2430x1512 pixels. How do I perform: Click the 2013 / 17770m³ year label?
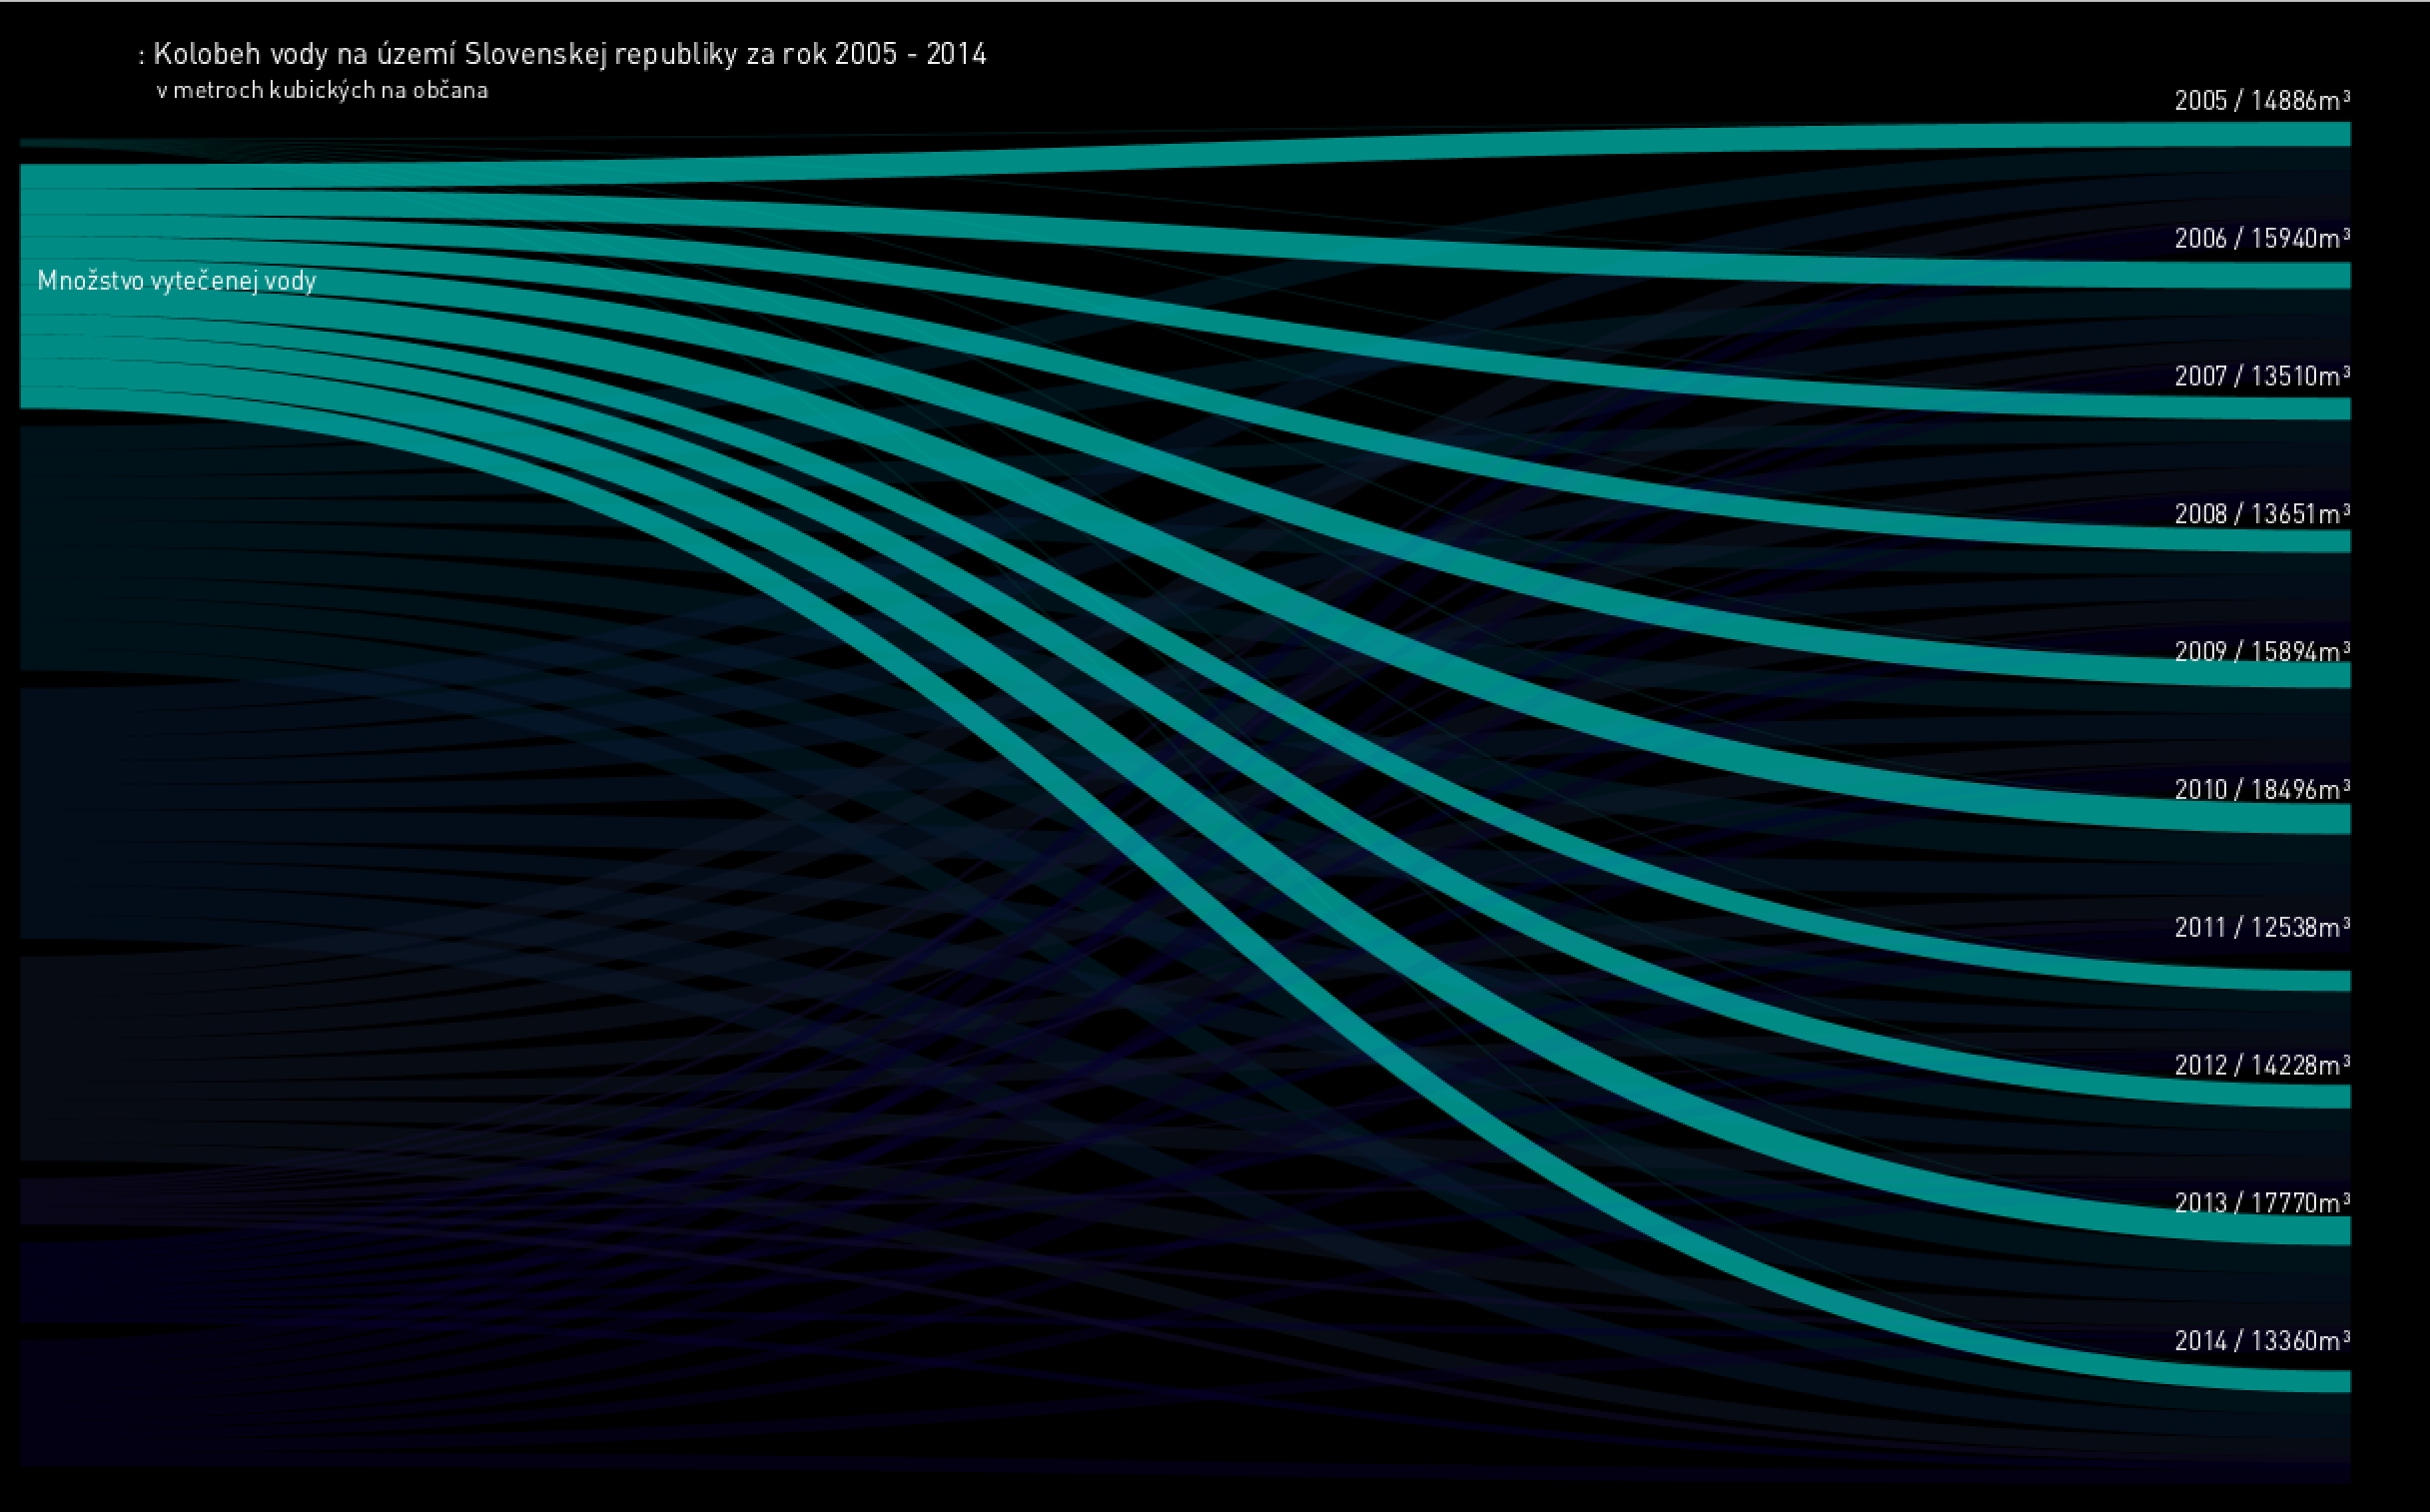coord(2261,1204)
